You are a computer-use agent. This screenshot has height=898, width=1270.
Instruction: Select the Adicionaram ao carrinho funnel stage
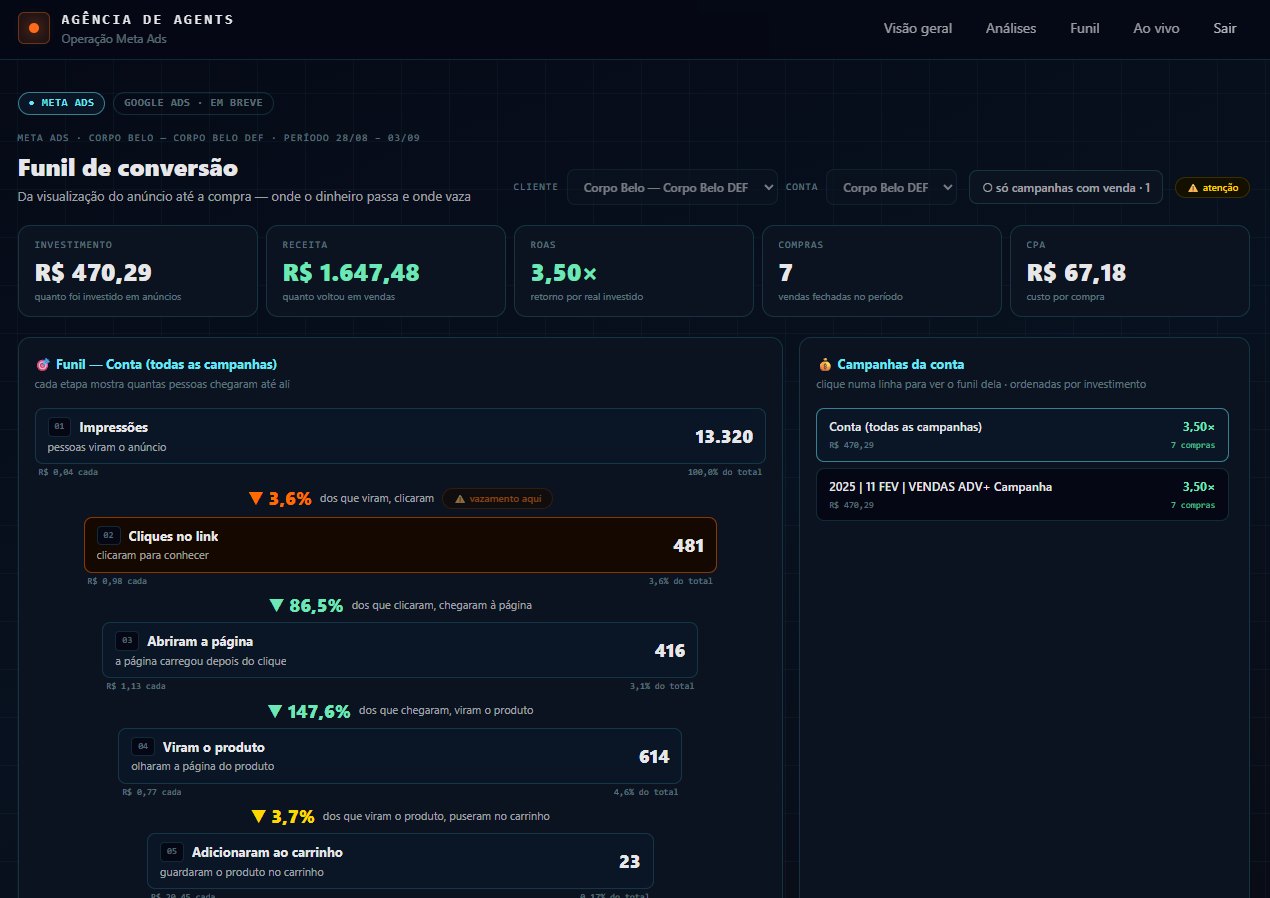pos(400,861)
